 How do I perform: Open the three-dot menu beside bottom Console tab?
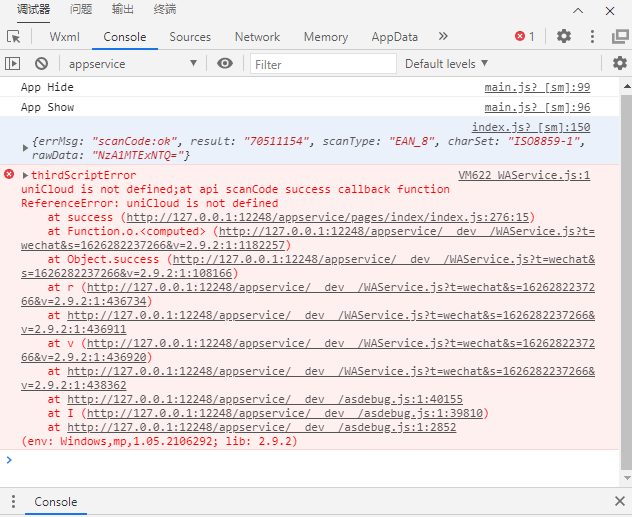(12, 502)
